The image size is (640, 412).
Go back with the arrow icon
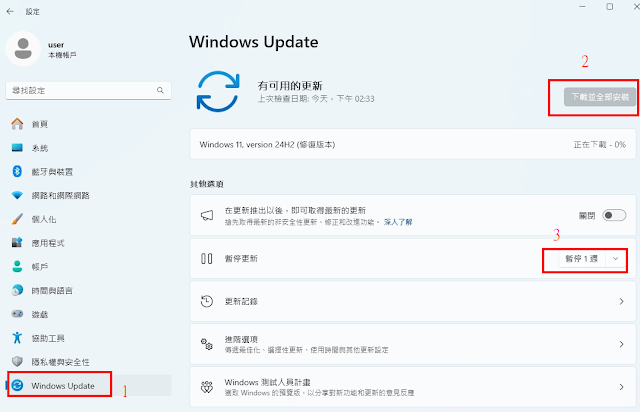coord(10,11)
